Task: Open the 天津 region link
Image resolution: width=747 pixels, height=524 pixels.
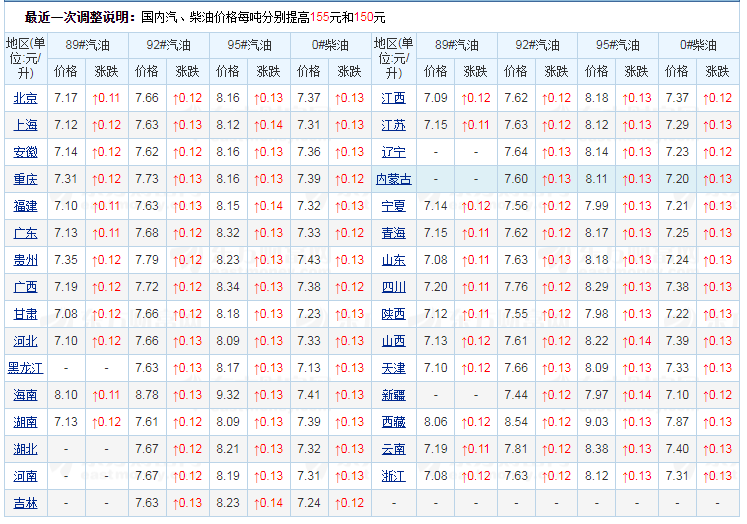Action: coord(394,368)
